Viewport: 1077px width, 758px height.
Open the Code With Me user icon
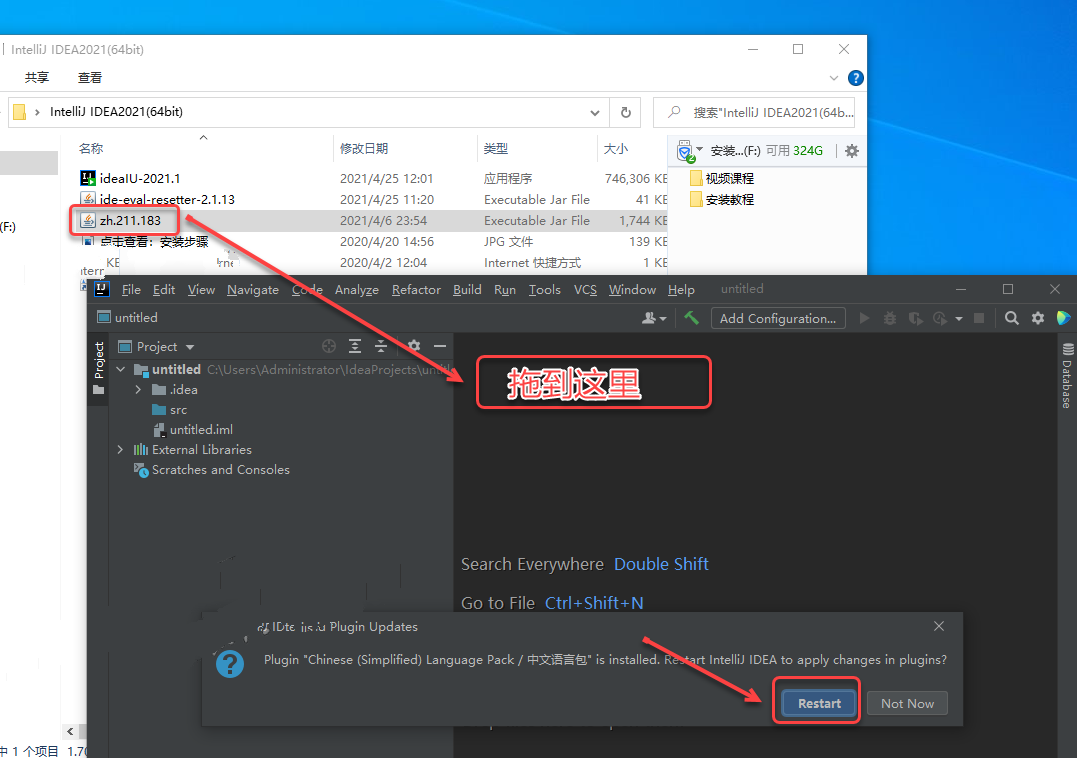[653, 318]
